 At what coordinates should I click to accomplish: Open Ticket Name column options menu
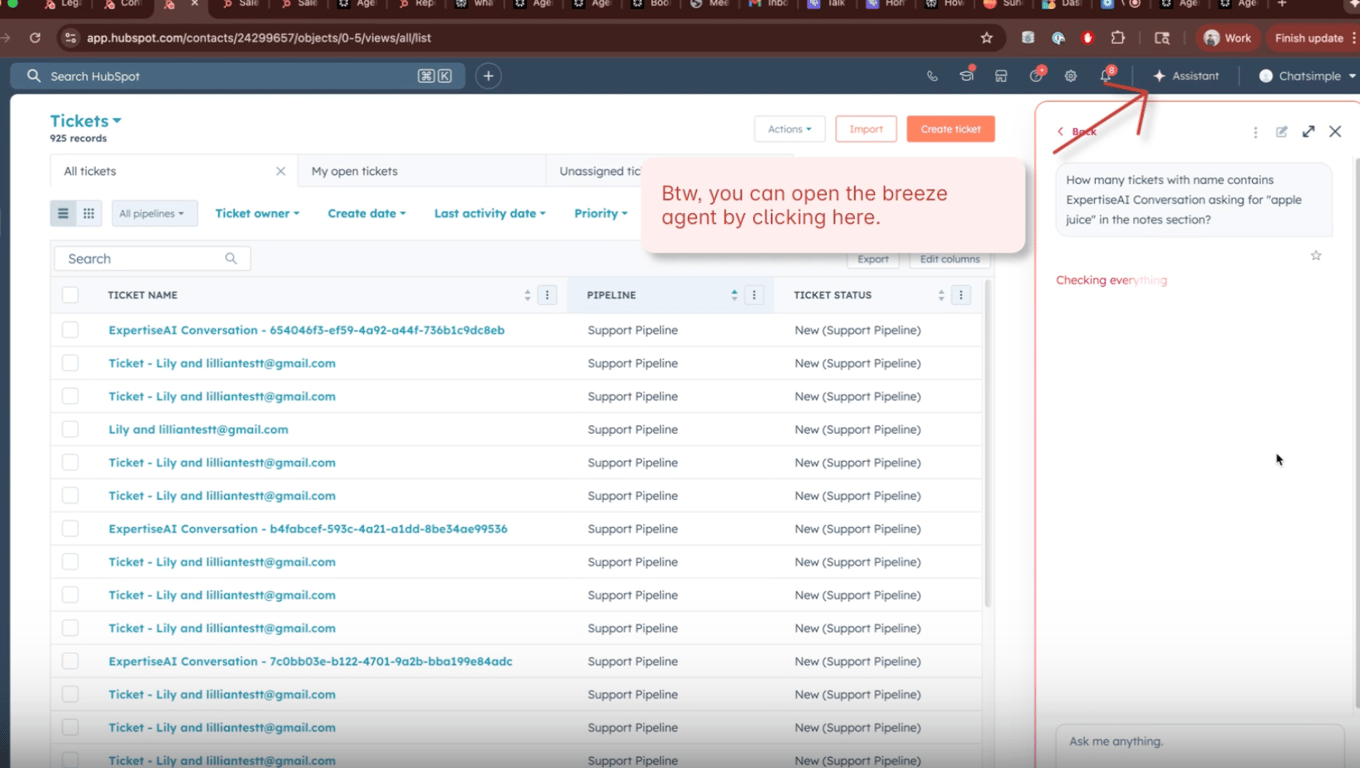click(546, 295)
